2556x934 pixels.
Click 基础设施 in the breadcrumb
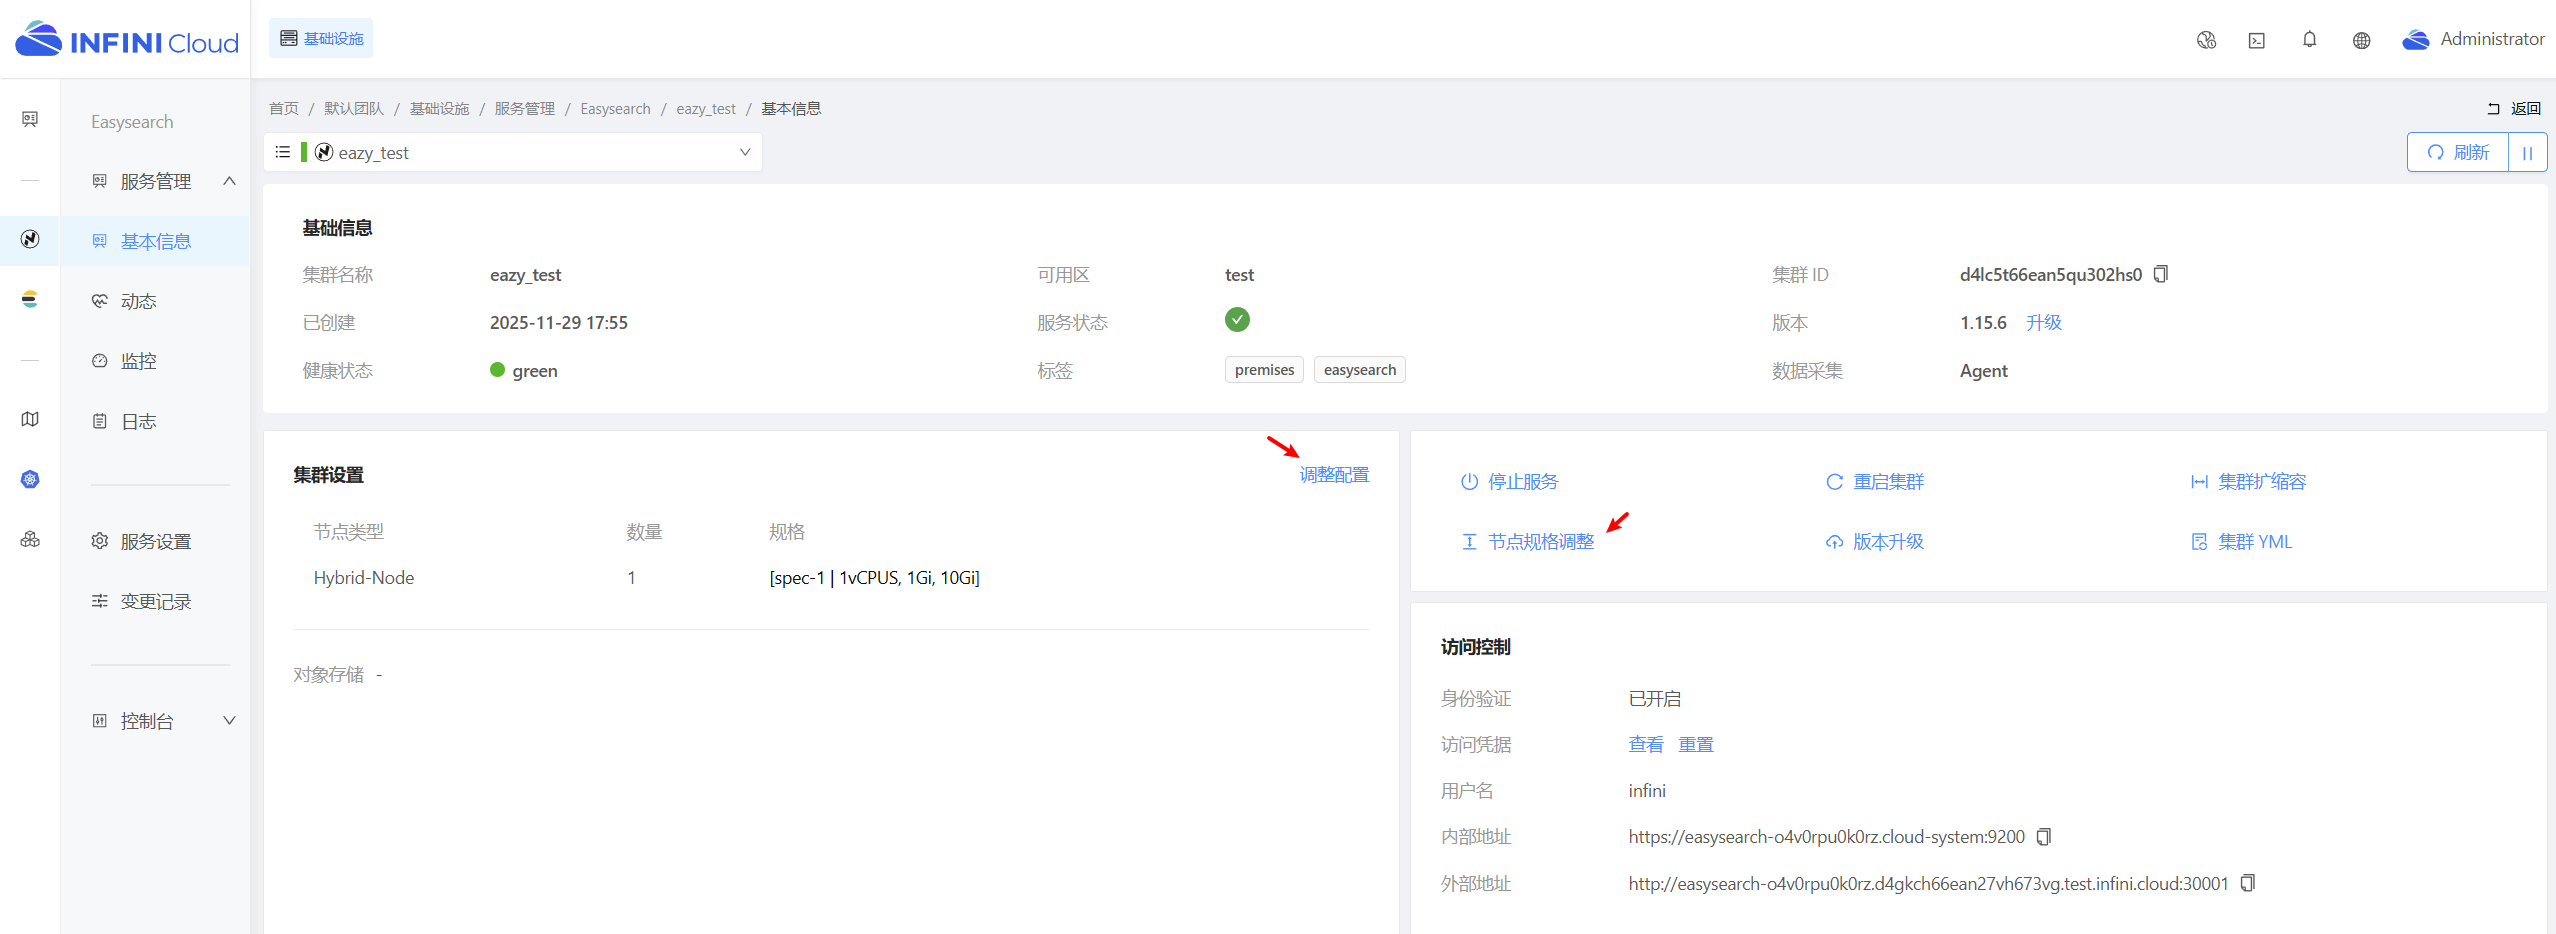439,108
